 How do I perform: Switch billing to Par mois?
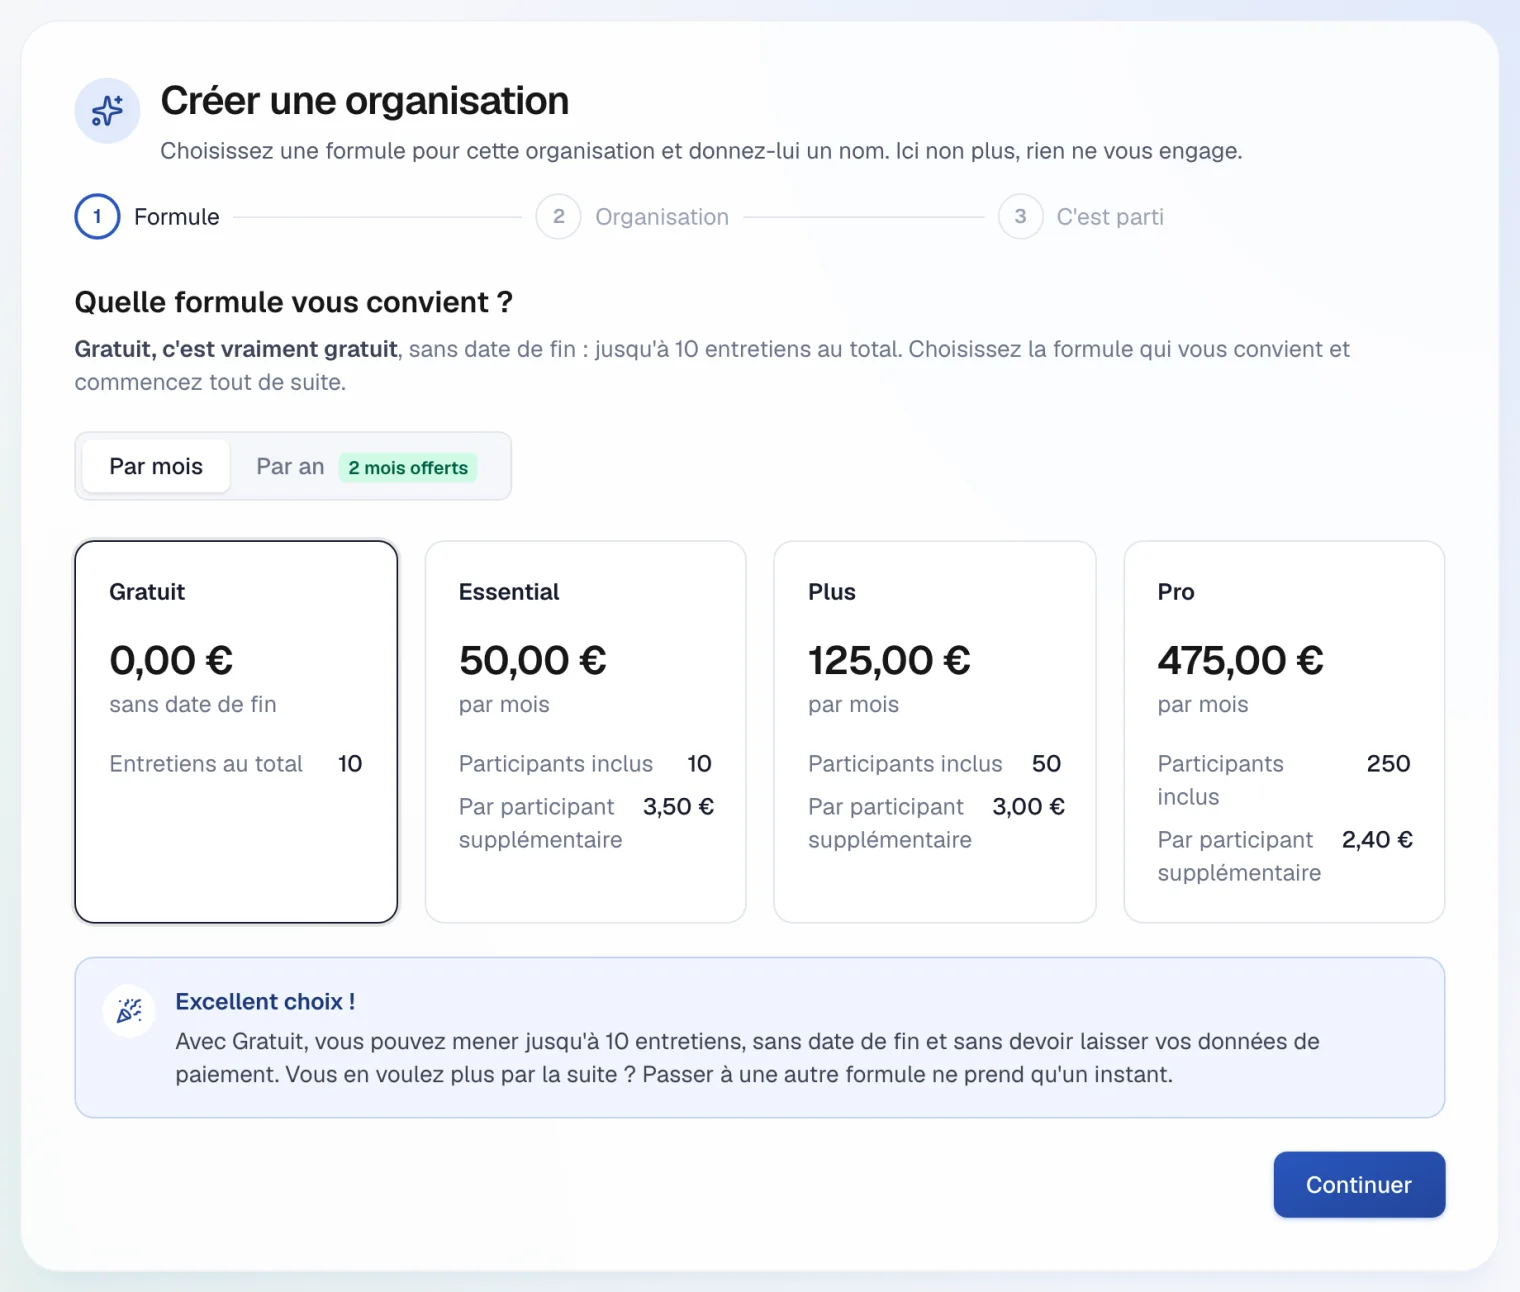coord(156,466)
